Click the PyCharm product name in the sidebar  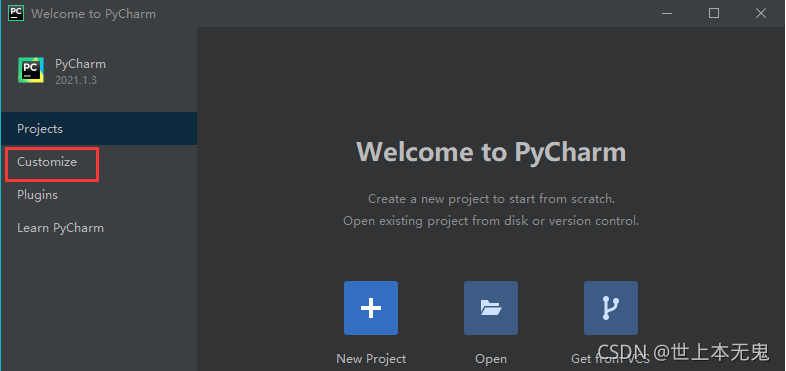[x=80, y=64]
